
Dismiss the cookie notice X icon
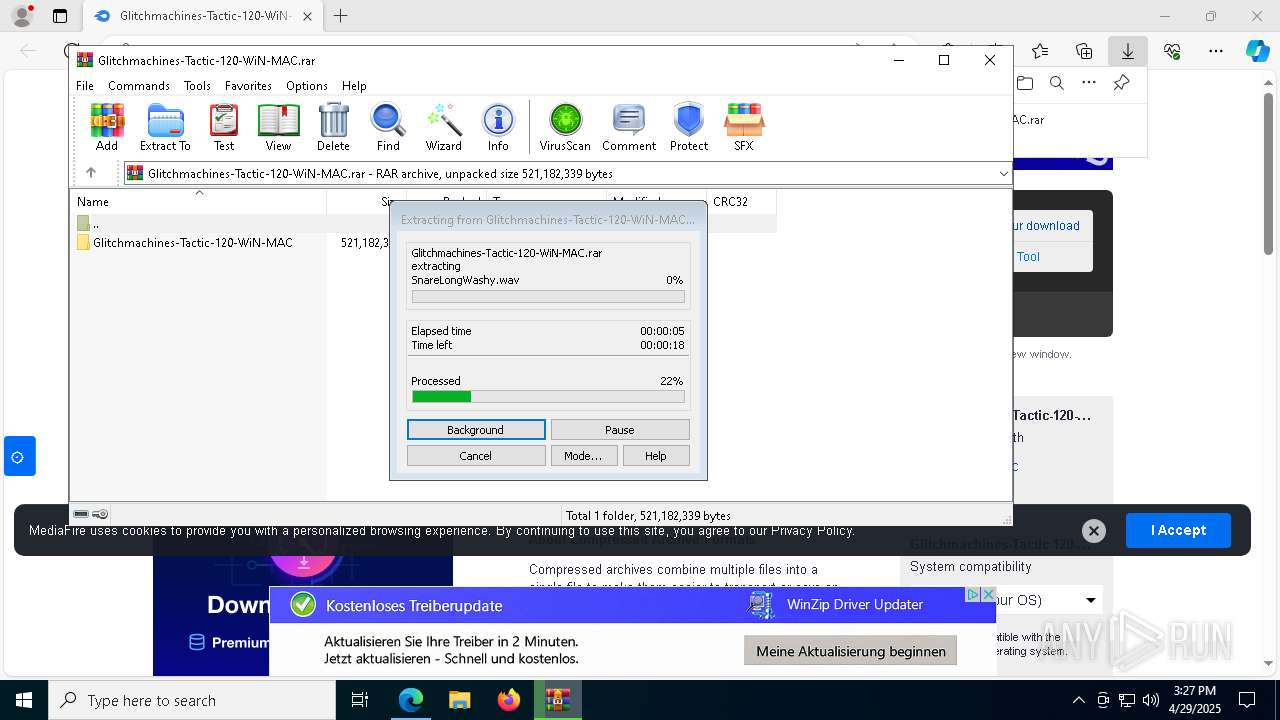1094,531
